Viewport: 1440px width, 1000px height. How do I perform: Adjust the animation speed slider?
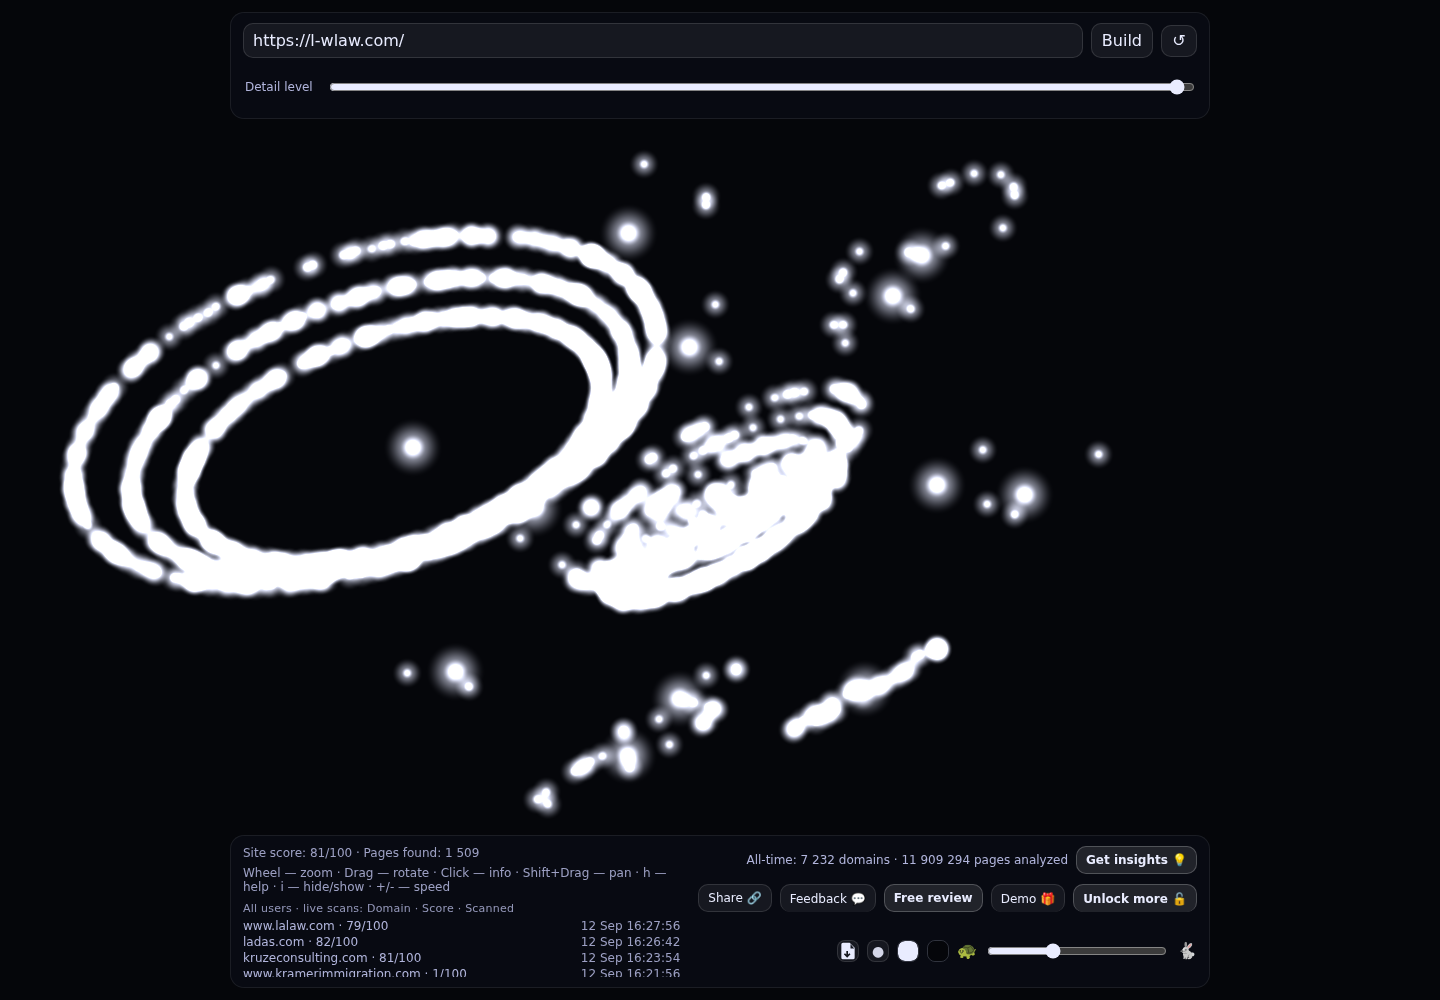(1077, 951)
